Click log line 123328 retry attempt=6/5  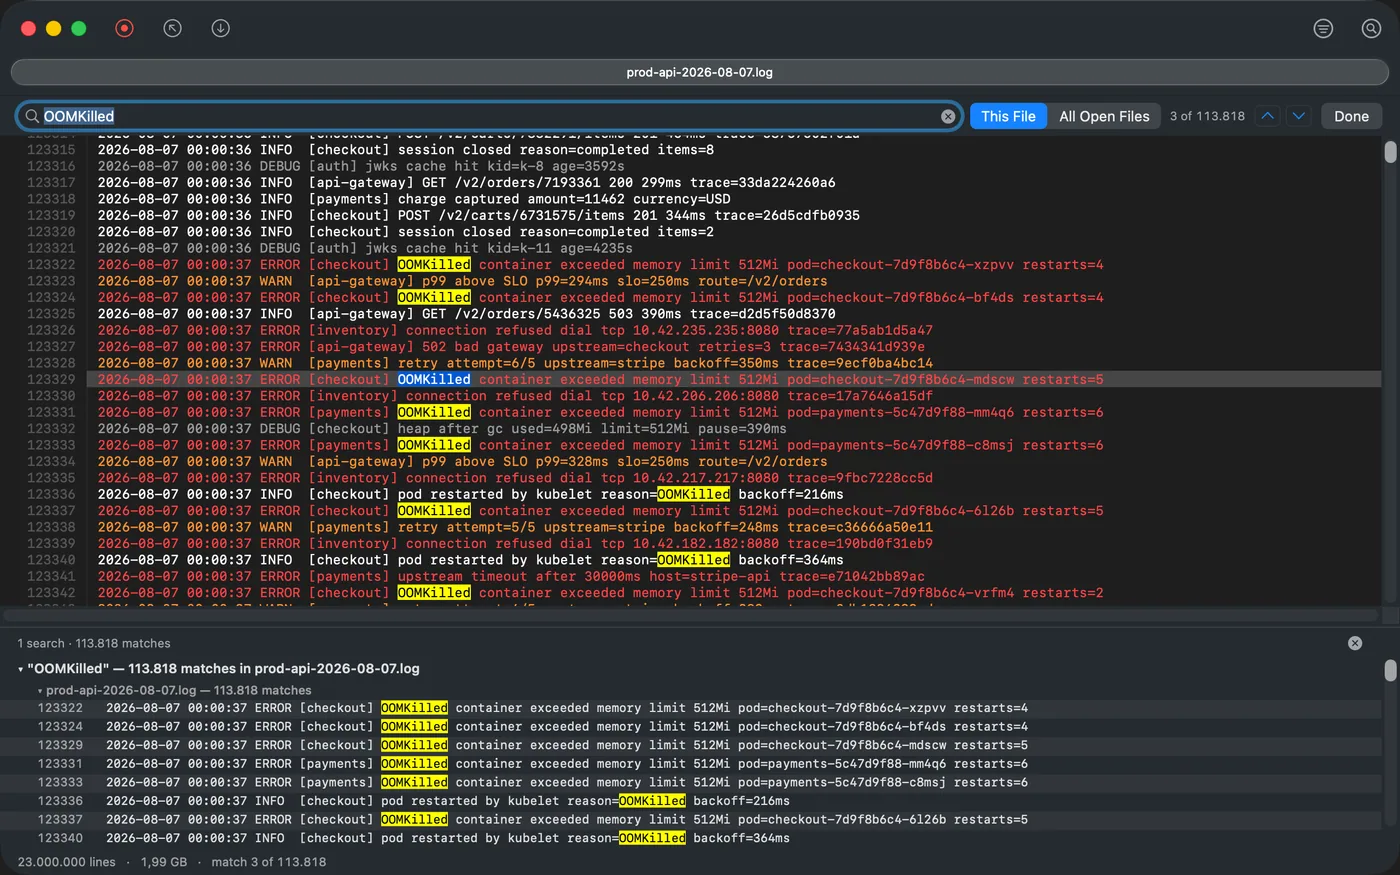(515, 363)
